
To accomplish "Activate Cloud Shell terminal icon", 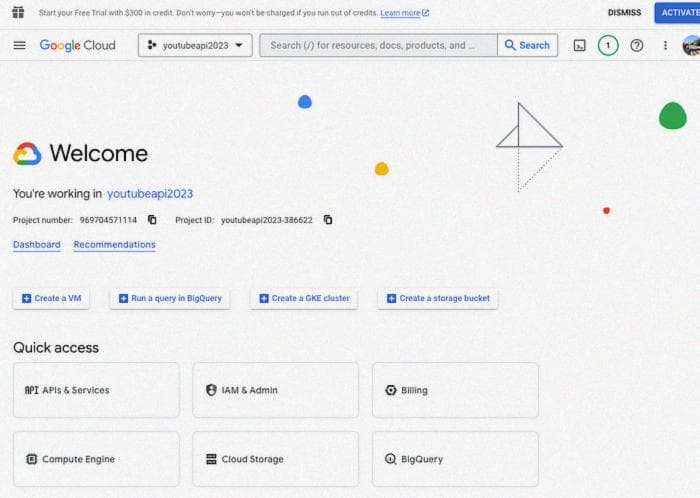I will pos(579,45).
